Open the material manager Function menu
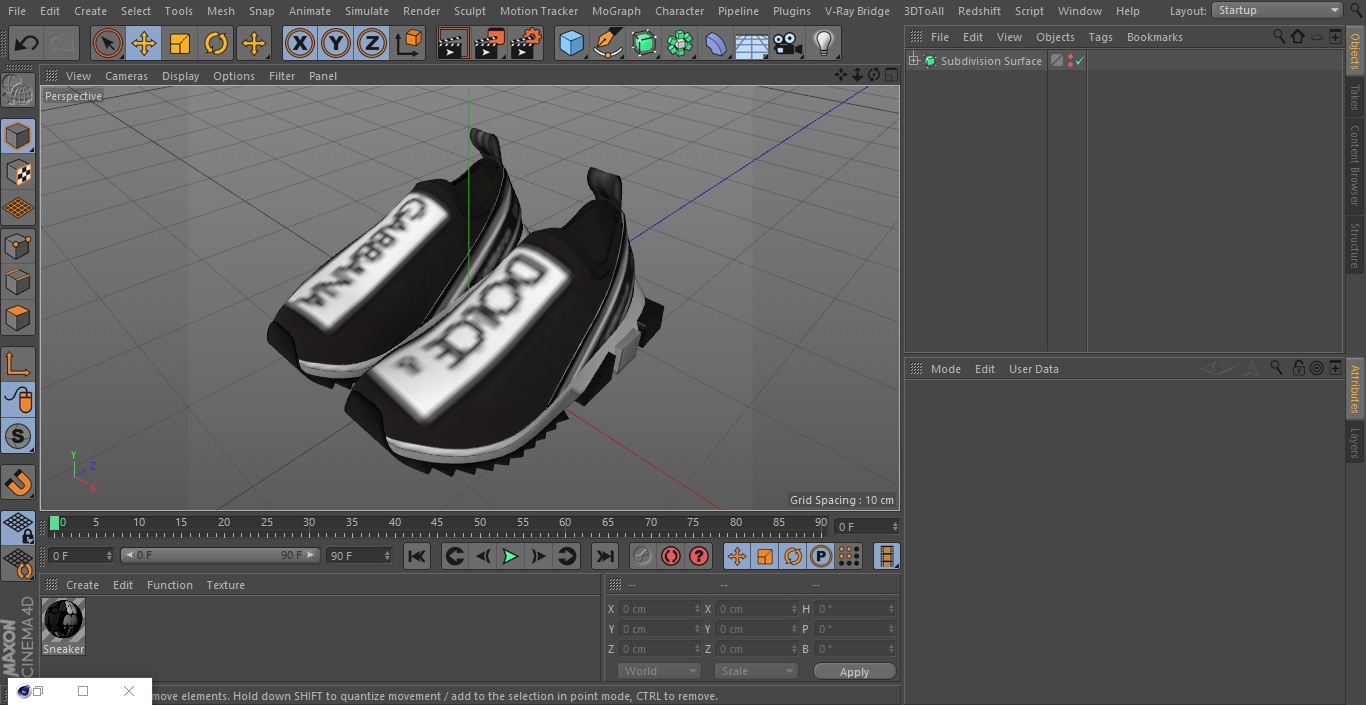The width and height of the screenshot is (1366, 705). tap(170, 585)
